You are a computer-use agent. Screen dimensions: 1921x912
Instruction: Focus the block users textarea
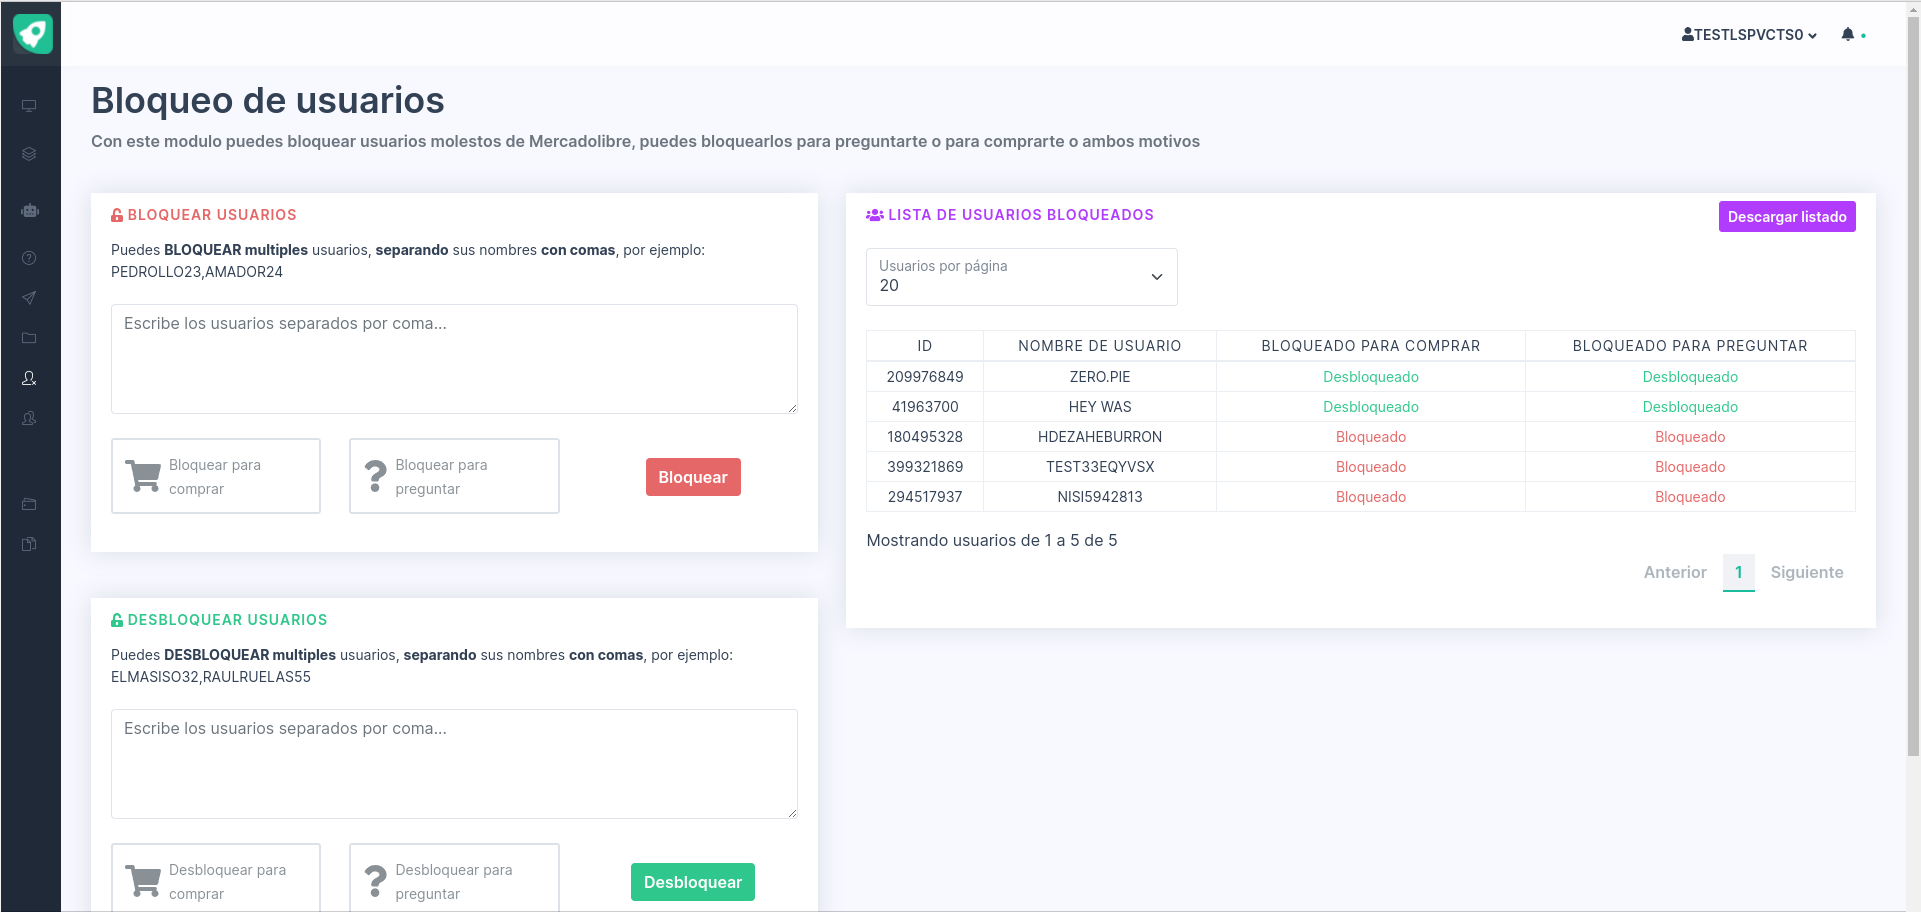tap(454, 359)
